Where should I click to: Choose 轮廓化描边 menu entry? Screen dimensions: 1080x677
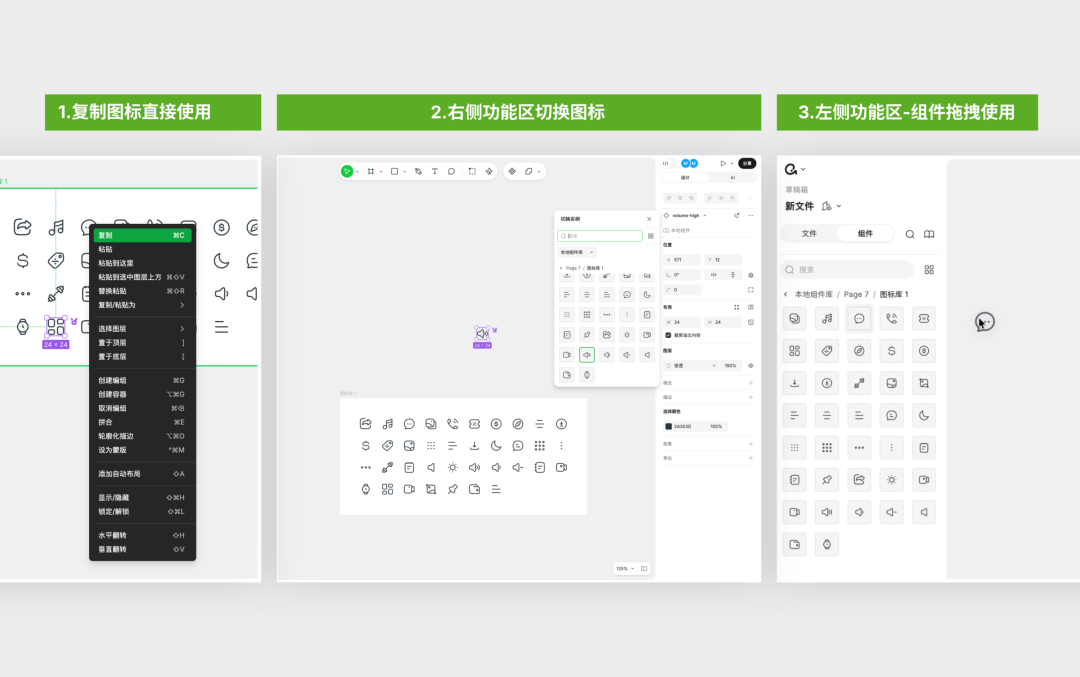point(143,436)
